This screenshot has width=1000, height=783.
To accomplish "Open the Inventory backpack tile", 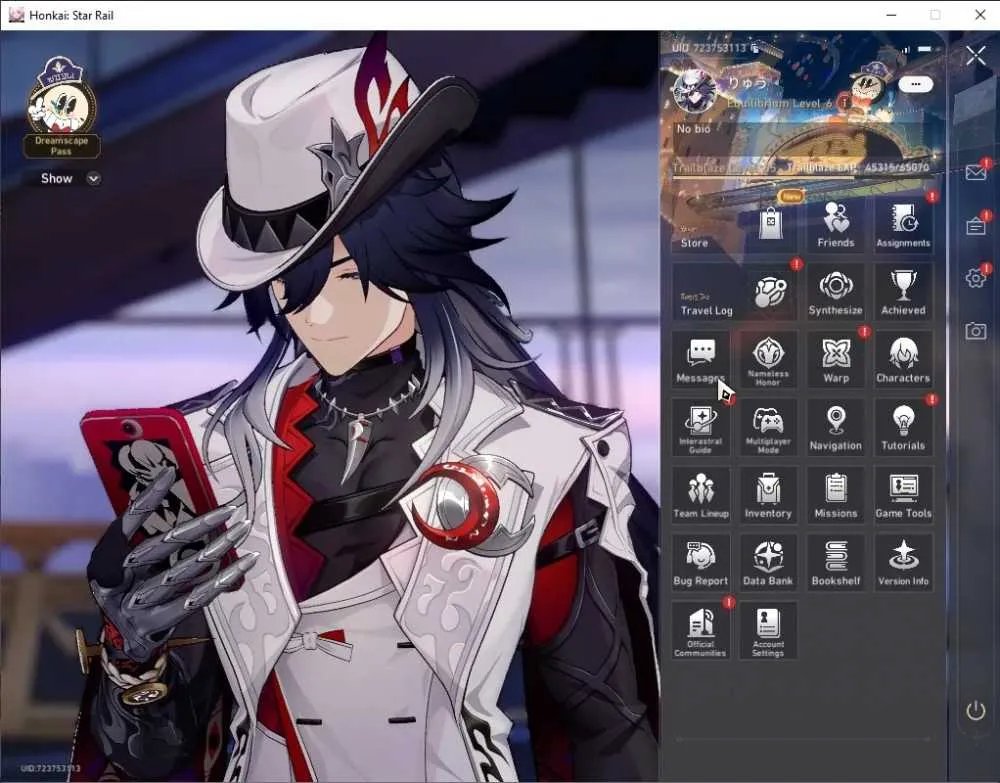I will 768,495.
